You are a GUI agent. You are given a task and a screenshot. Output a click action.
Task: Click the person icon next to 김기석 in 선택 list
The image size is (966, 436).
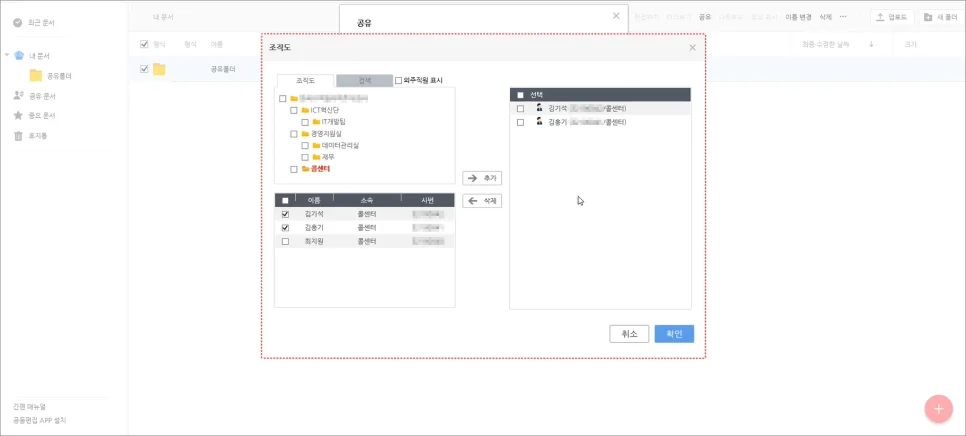pos(539,108)
